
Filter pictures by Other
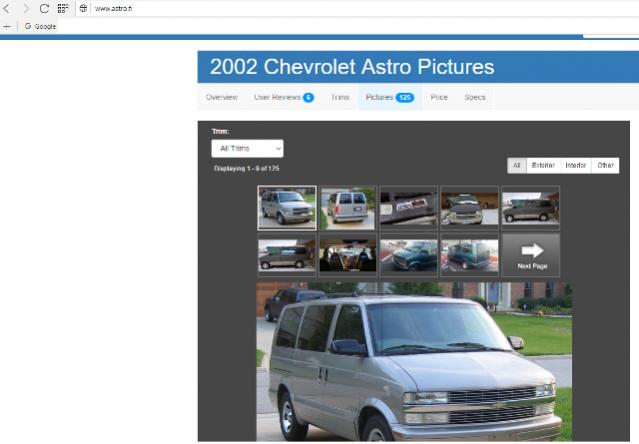click(605, 165)
